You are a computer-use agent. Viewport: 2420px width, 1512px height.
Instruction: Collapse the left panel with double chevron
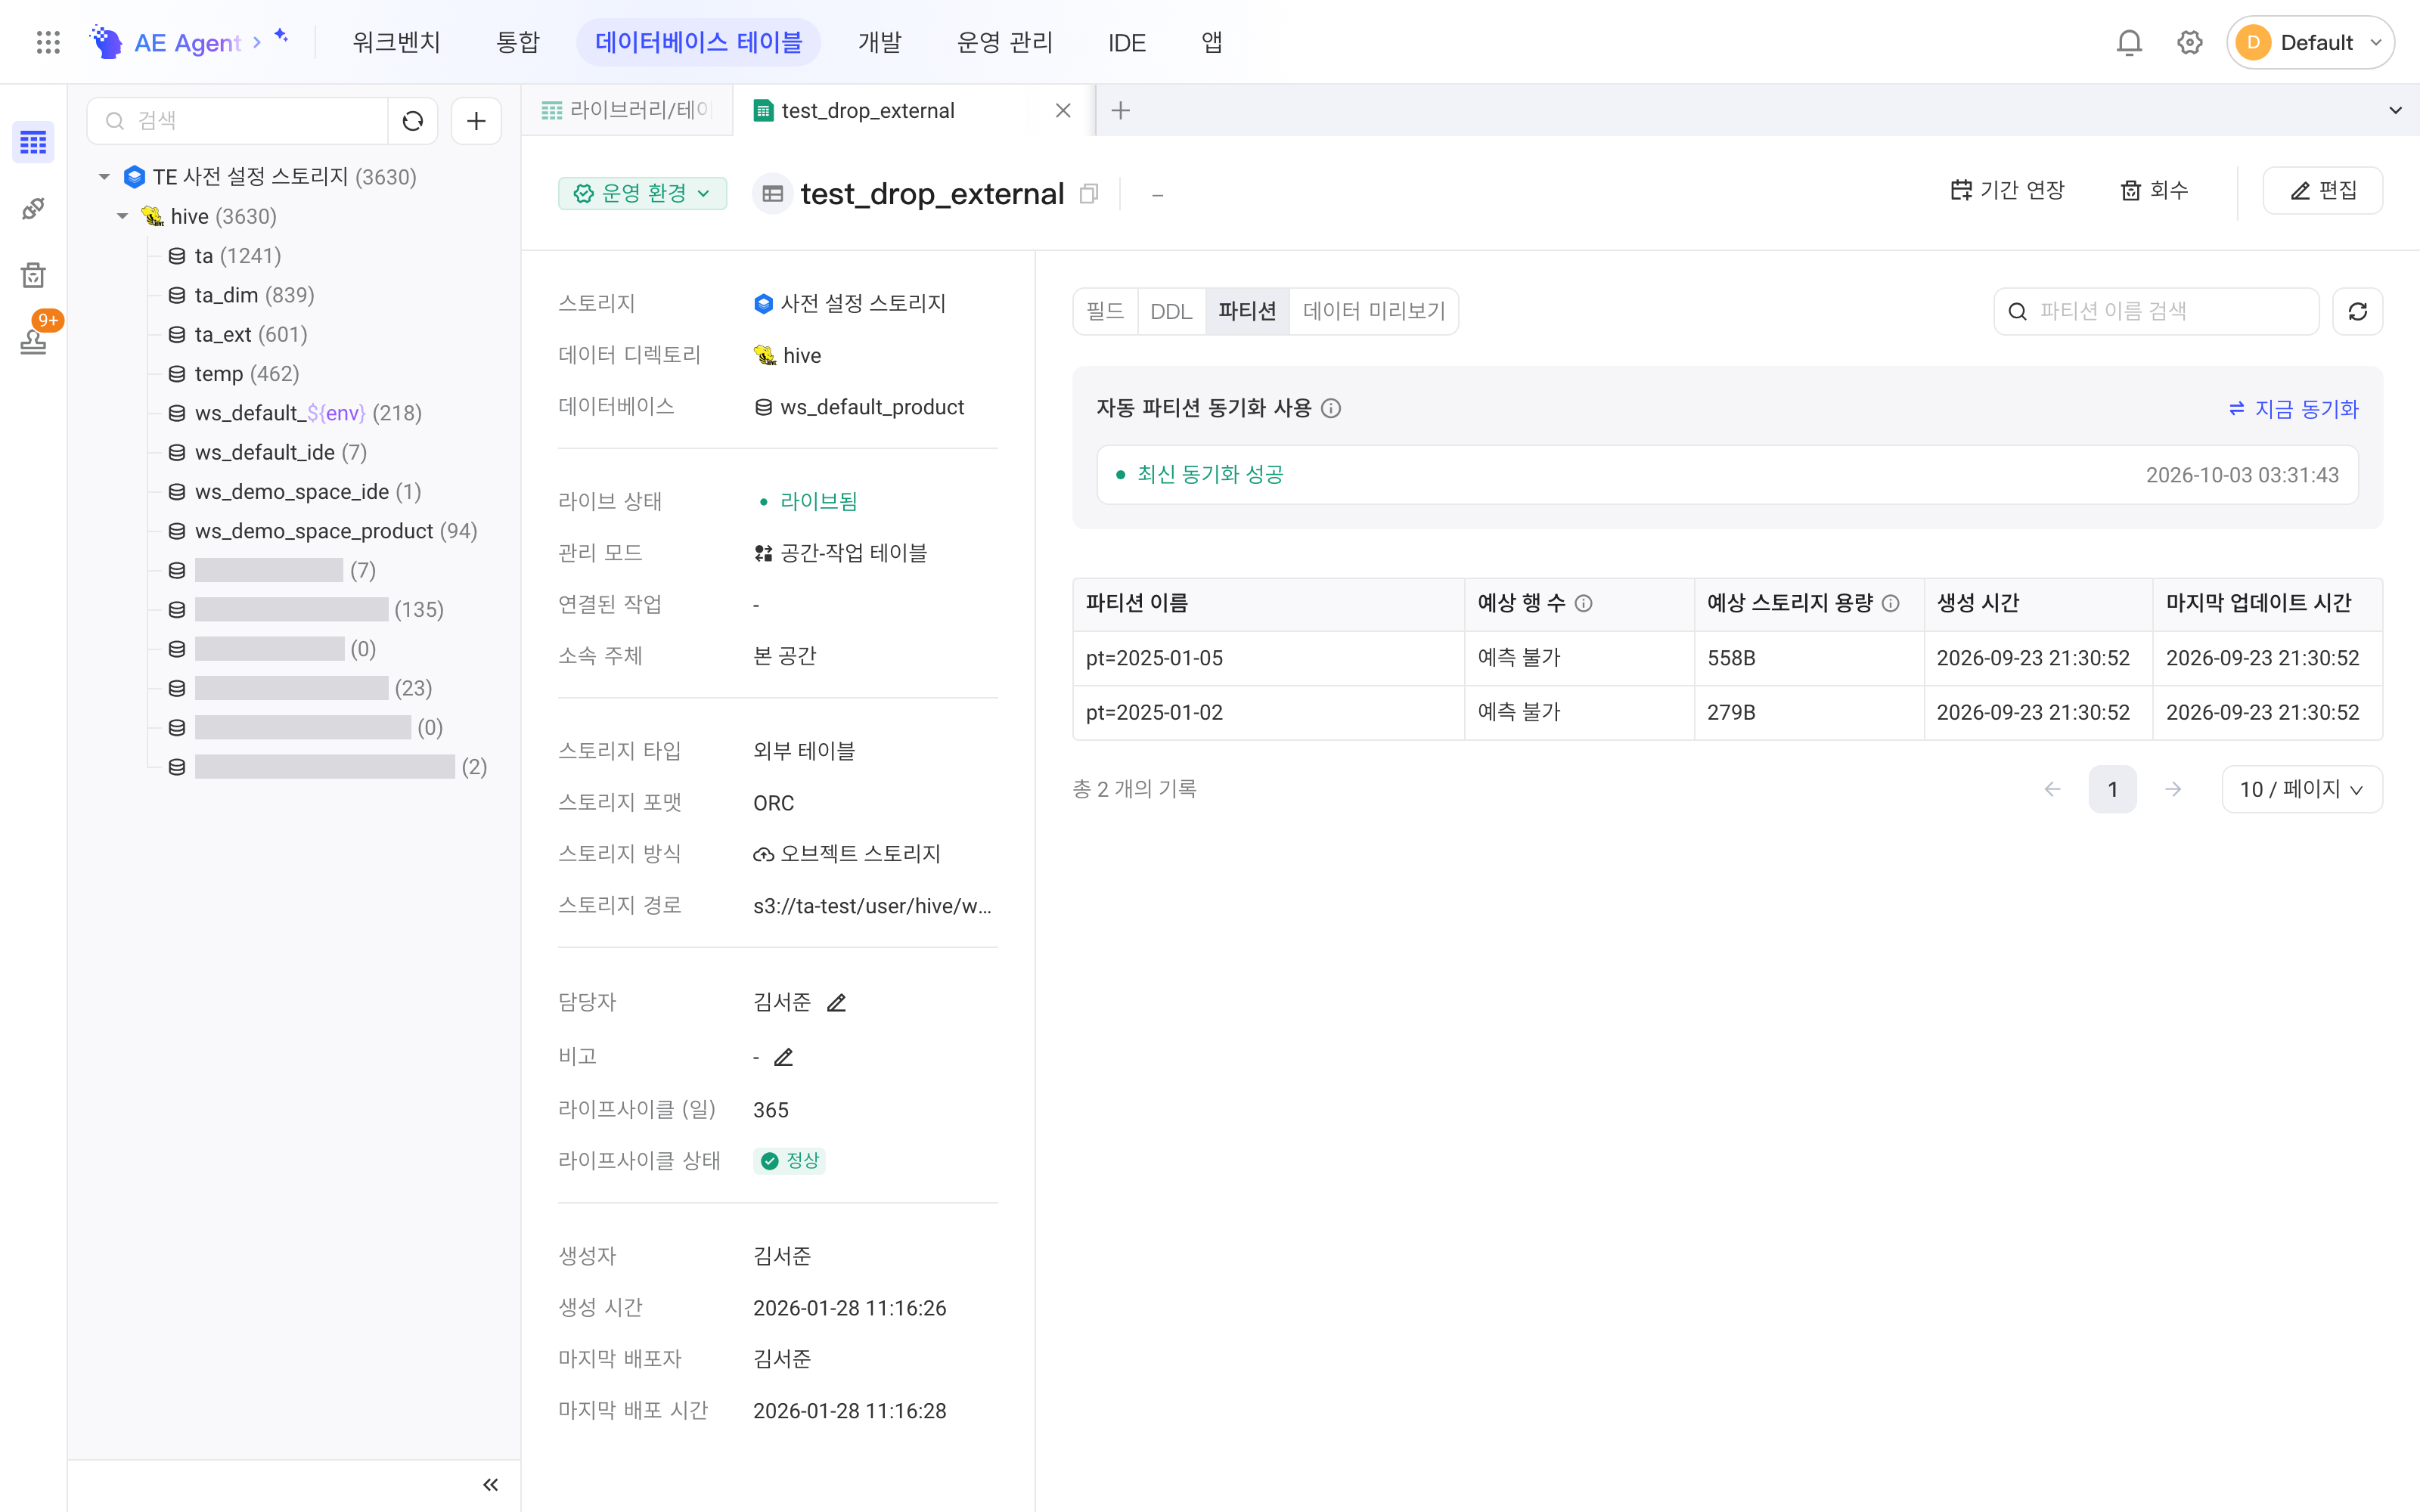coord(490,1484)
